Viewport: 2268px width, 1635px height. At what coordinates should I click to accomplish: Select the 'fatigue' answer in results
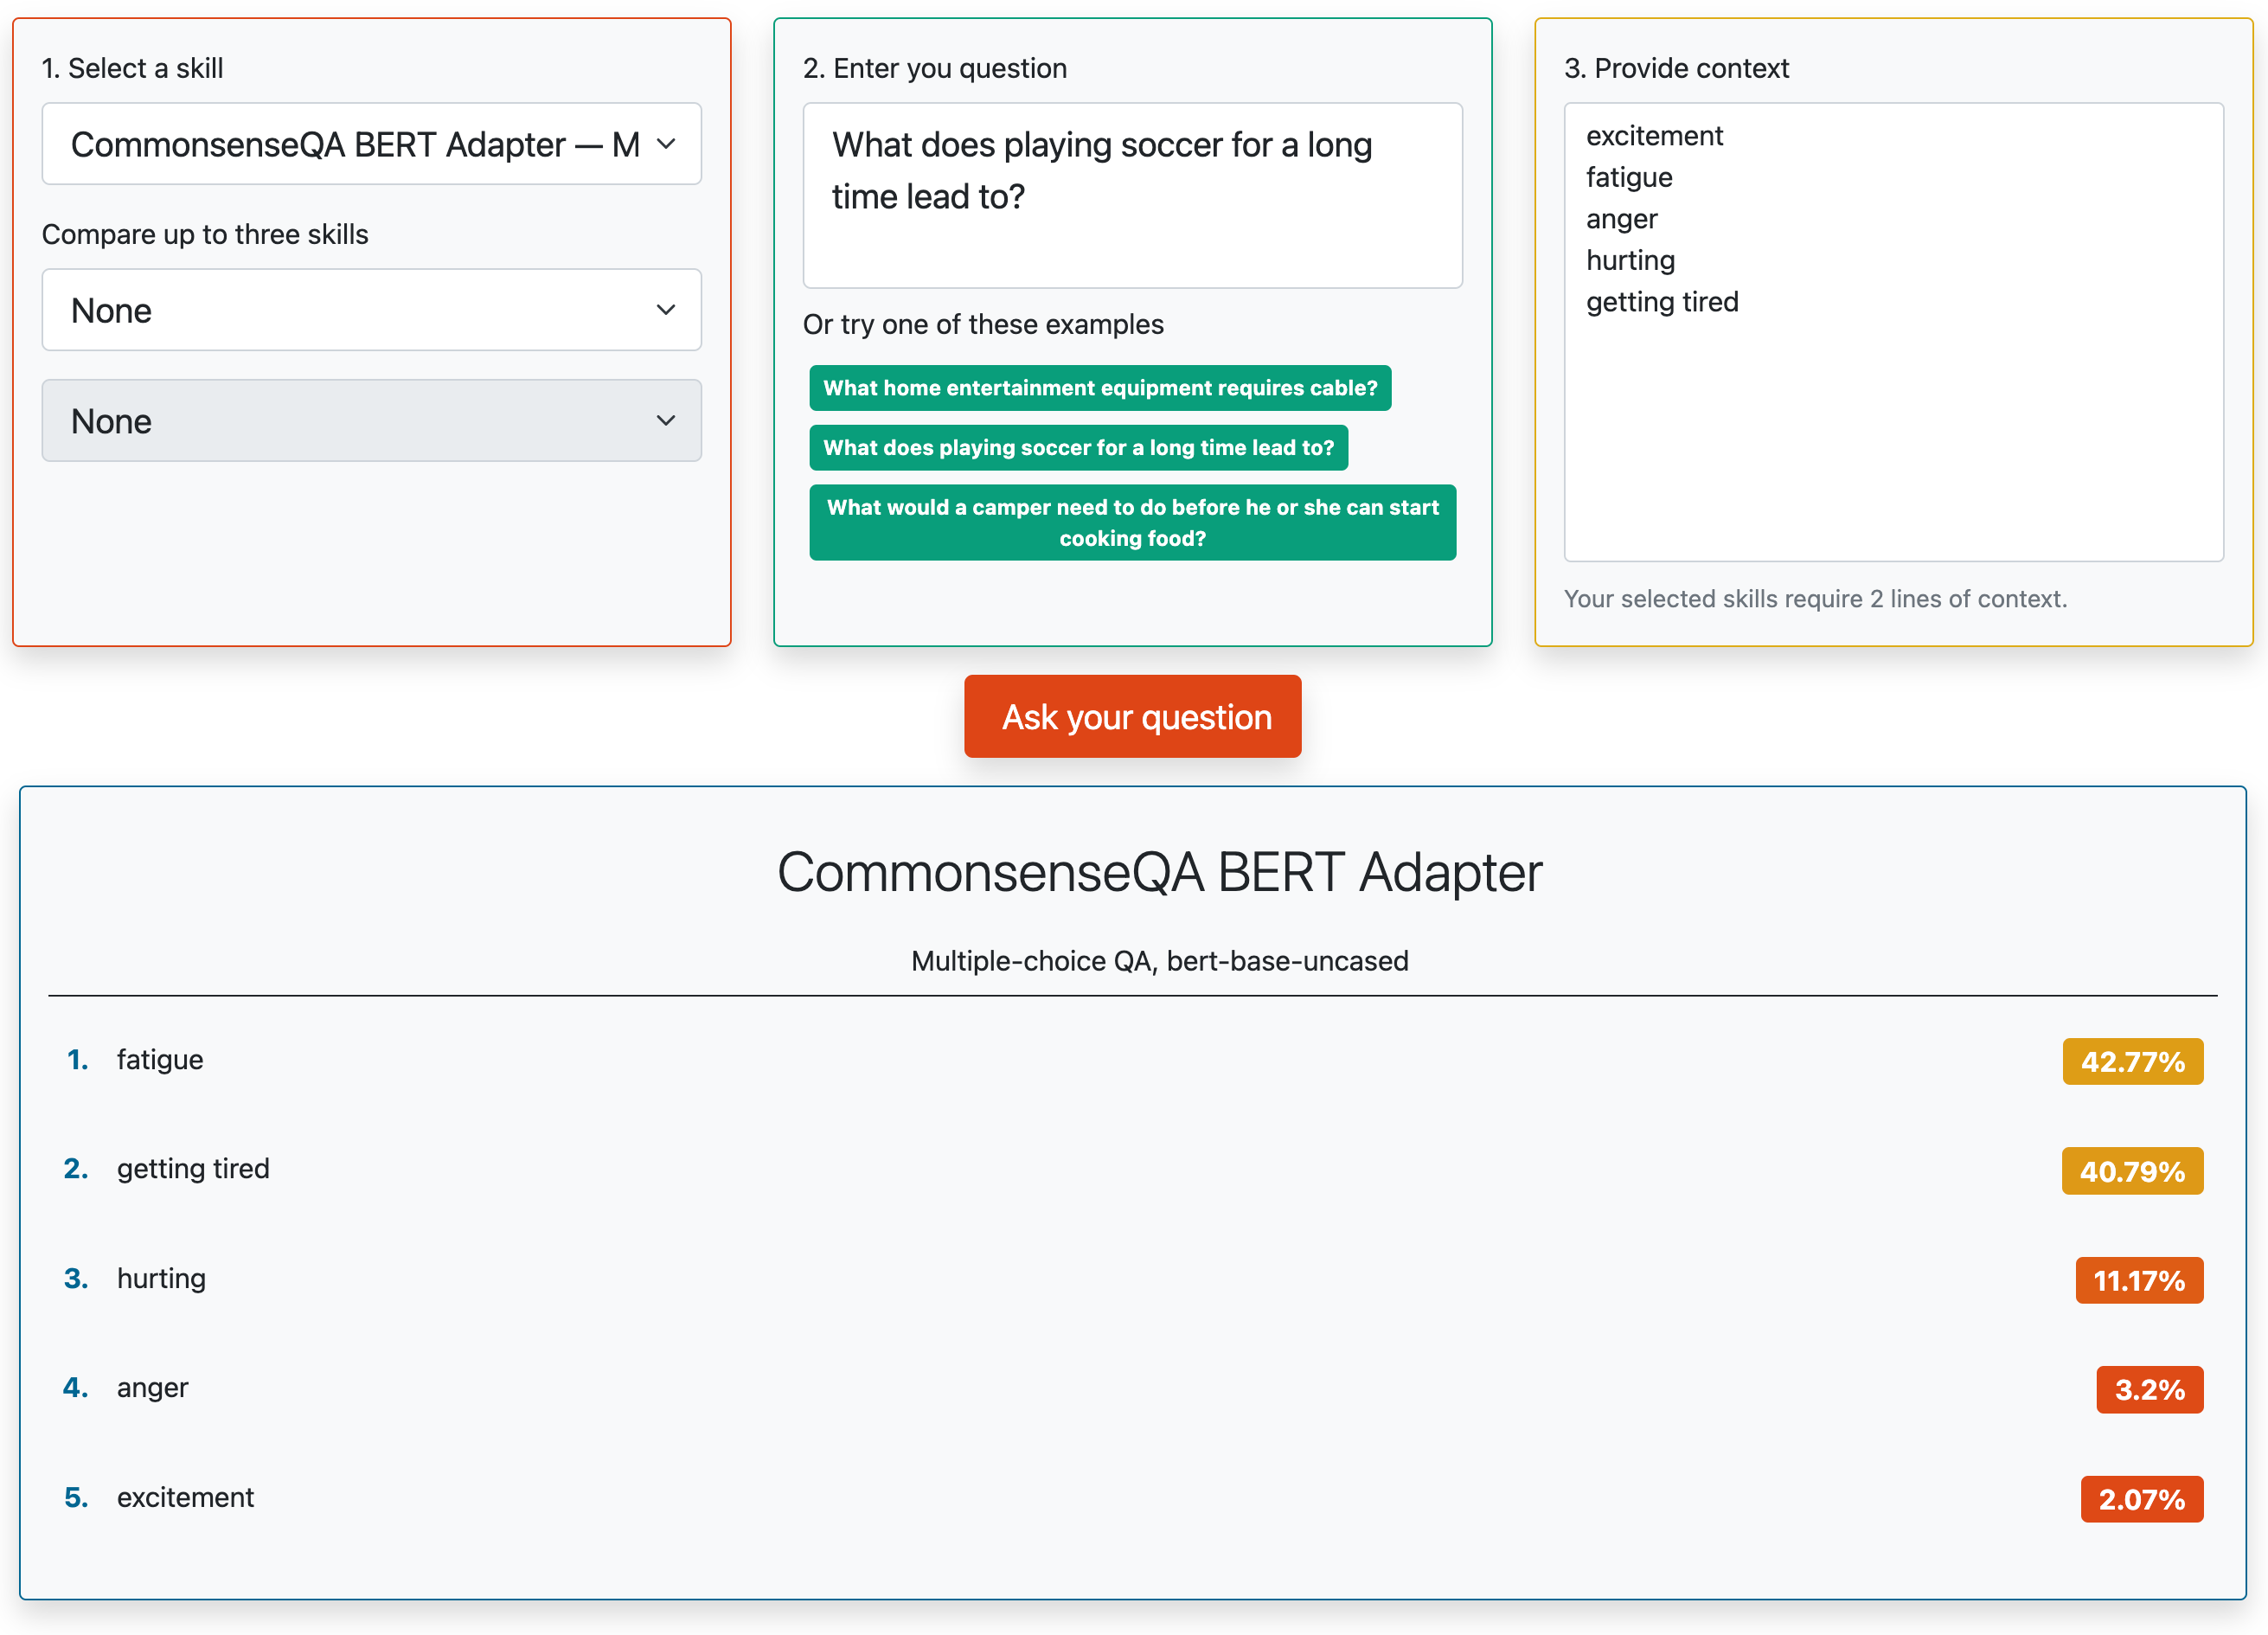[x=160, y=1060]
